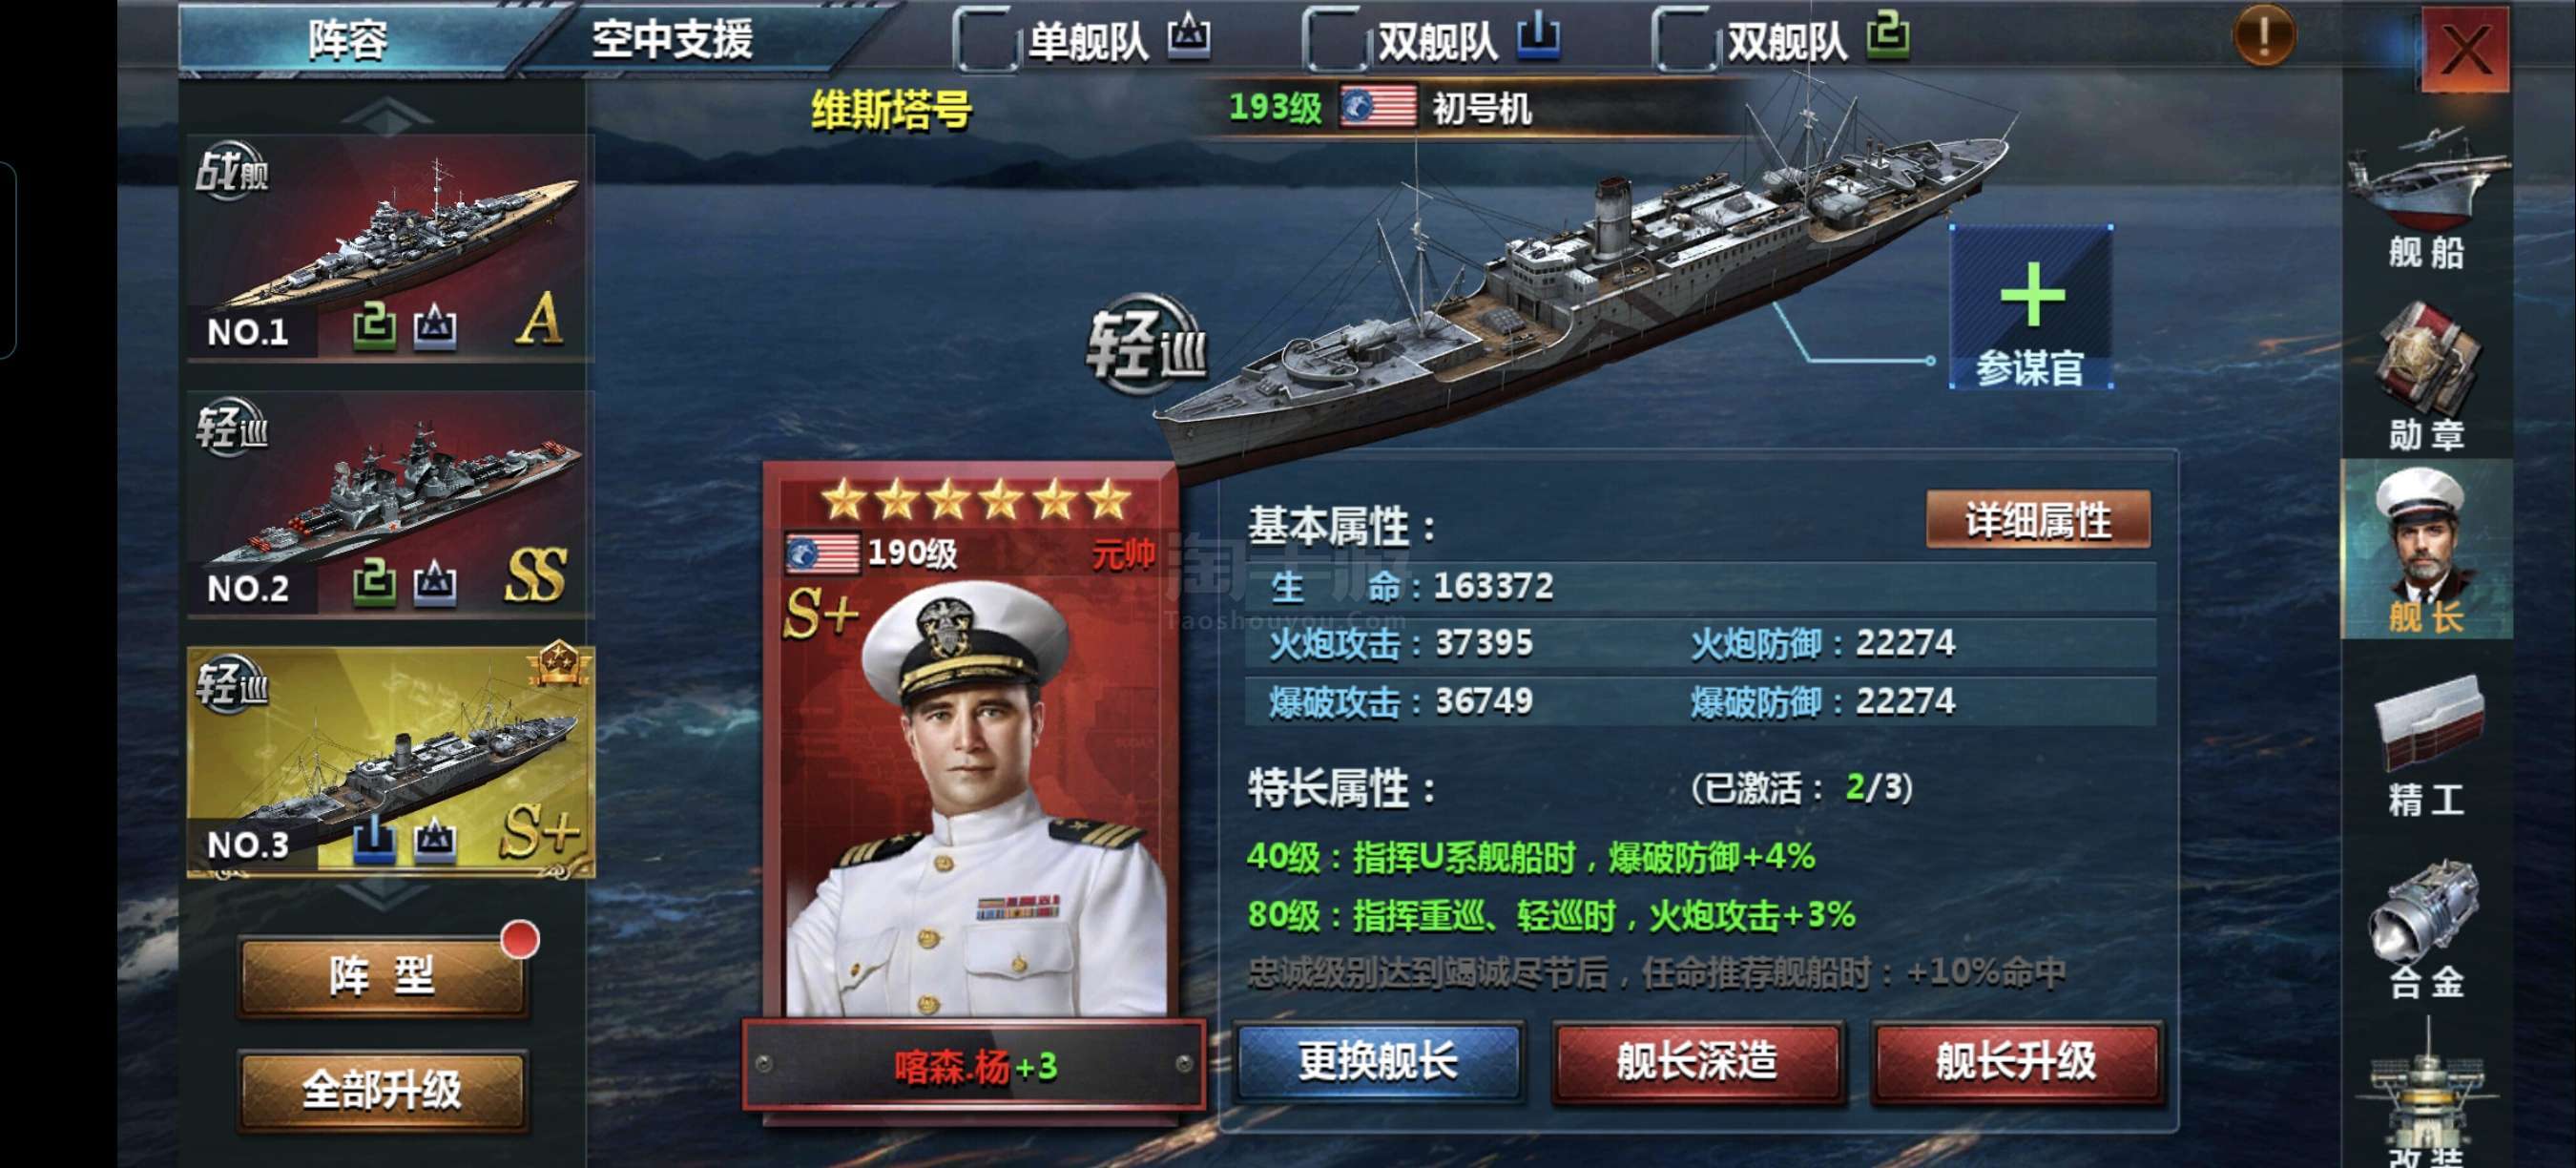Viewport: 2576px width, 1168px height.
Task: Select the 舰长 captain icon
Action: [x=2426, y=549]
